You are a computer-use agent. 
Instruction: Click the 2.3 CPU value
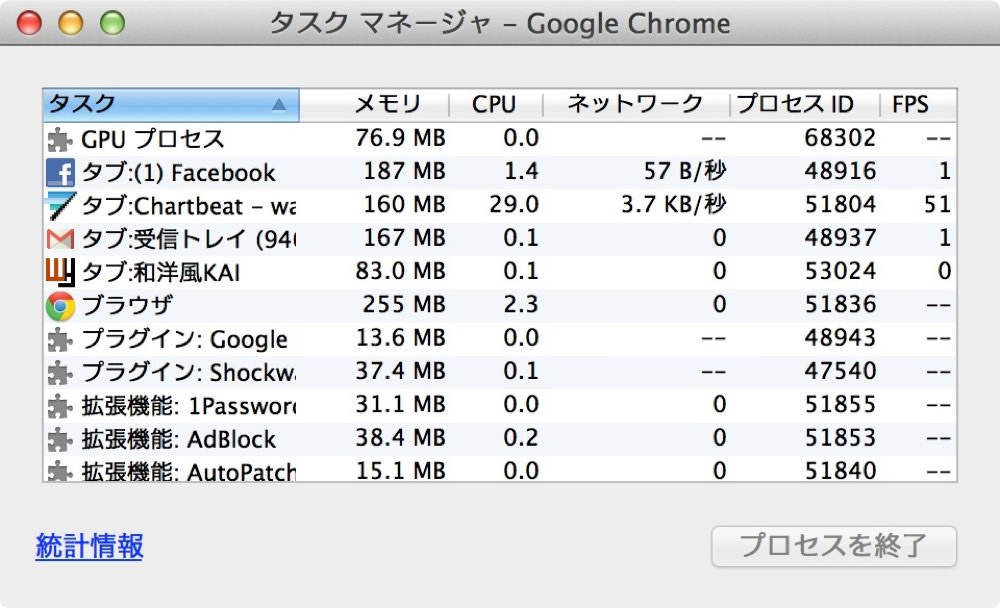tap(521, 304)
